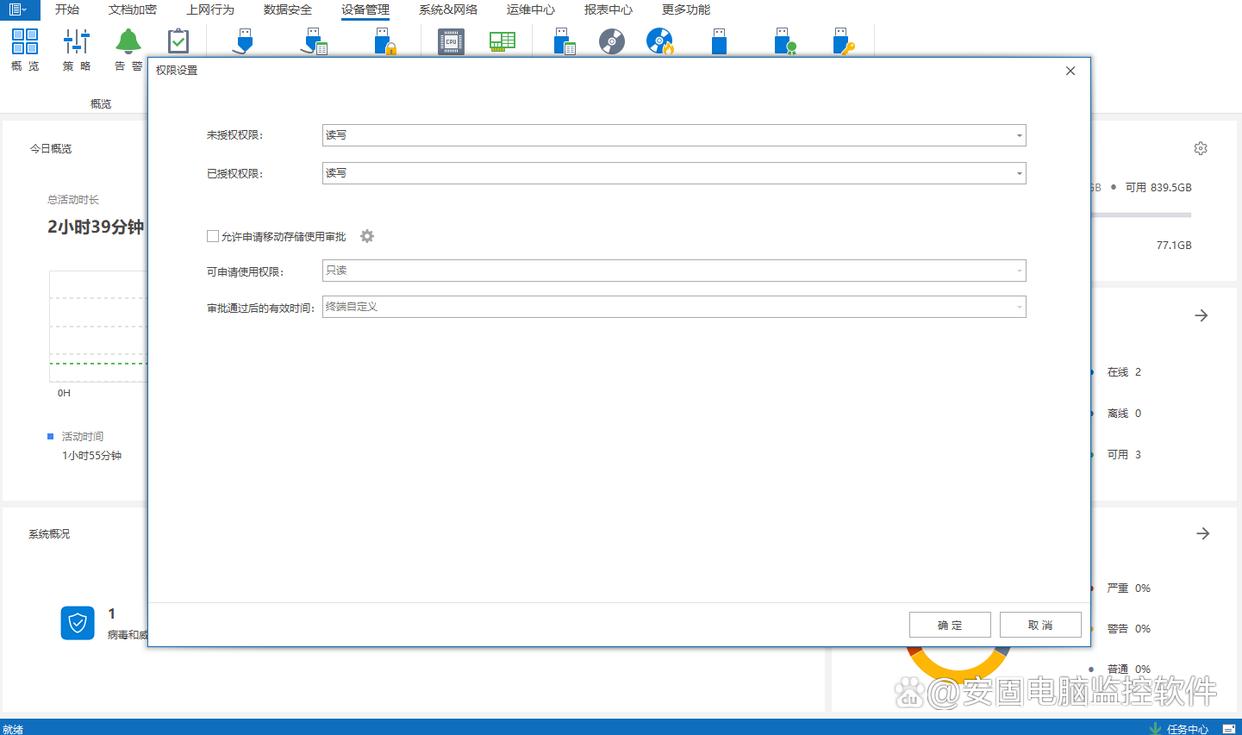
Task: Click the 可用 3 status text
Action: (x=1124, y=454)
